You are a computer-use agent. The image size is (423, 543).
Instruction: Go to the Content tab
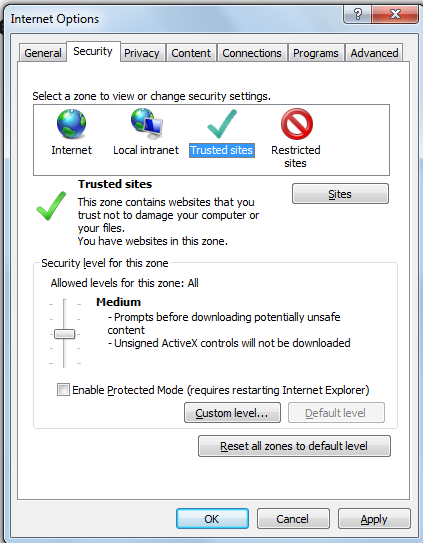pos(191,53)
